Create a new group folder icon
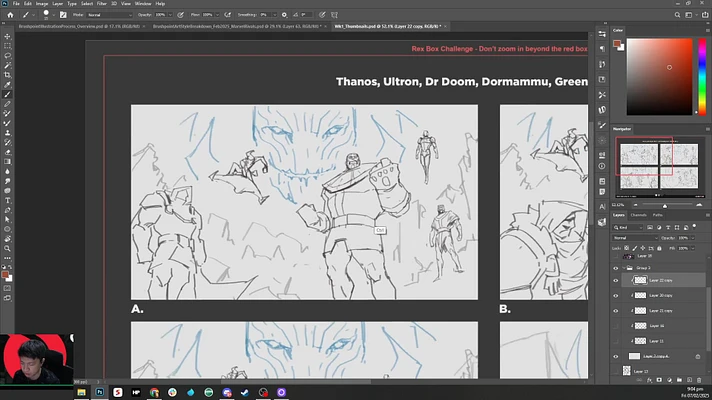 [679, 380]
